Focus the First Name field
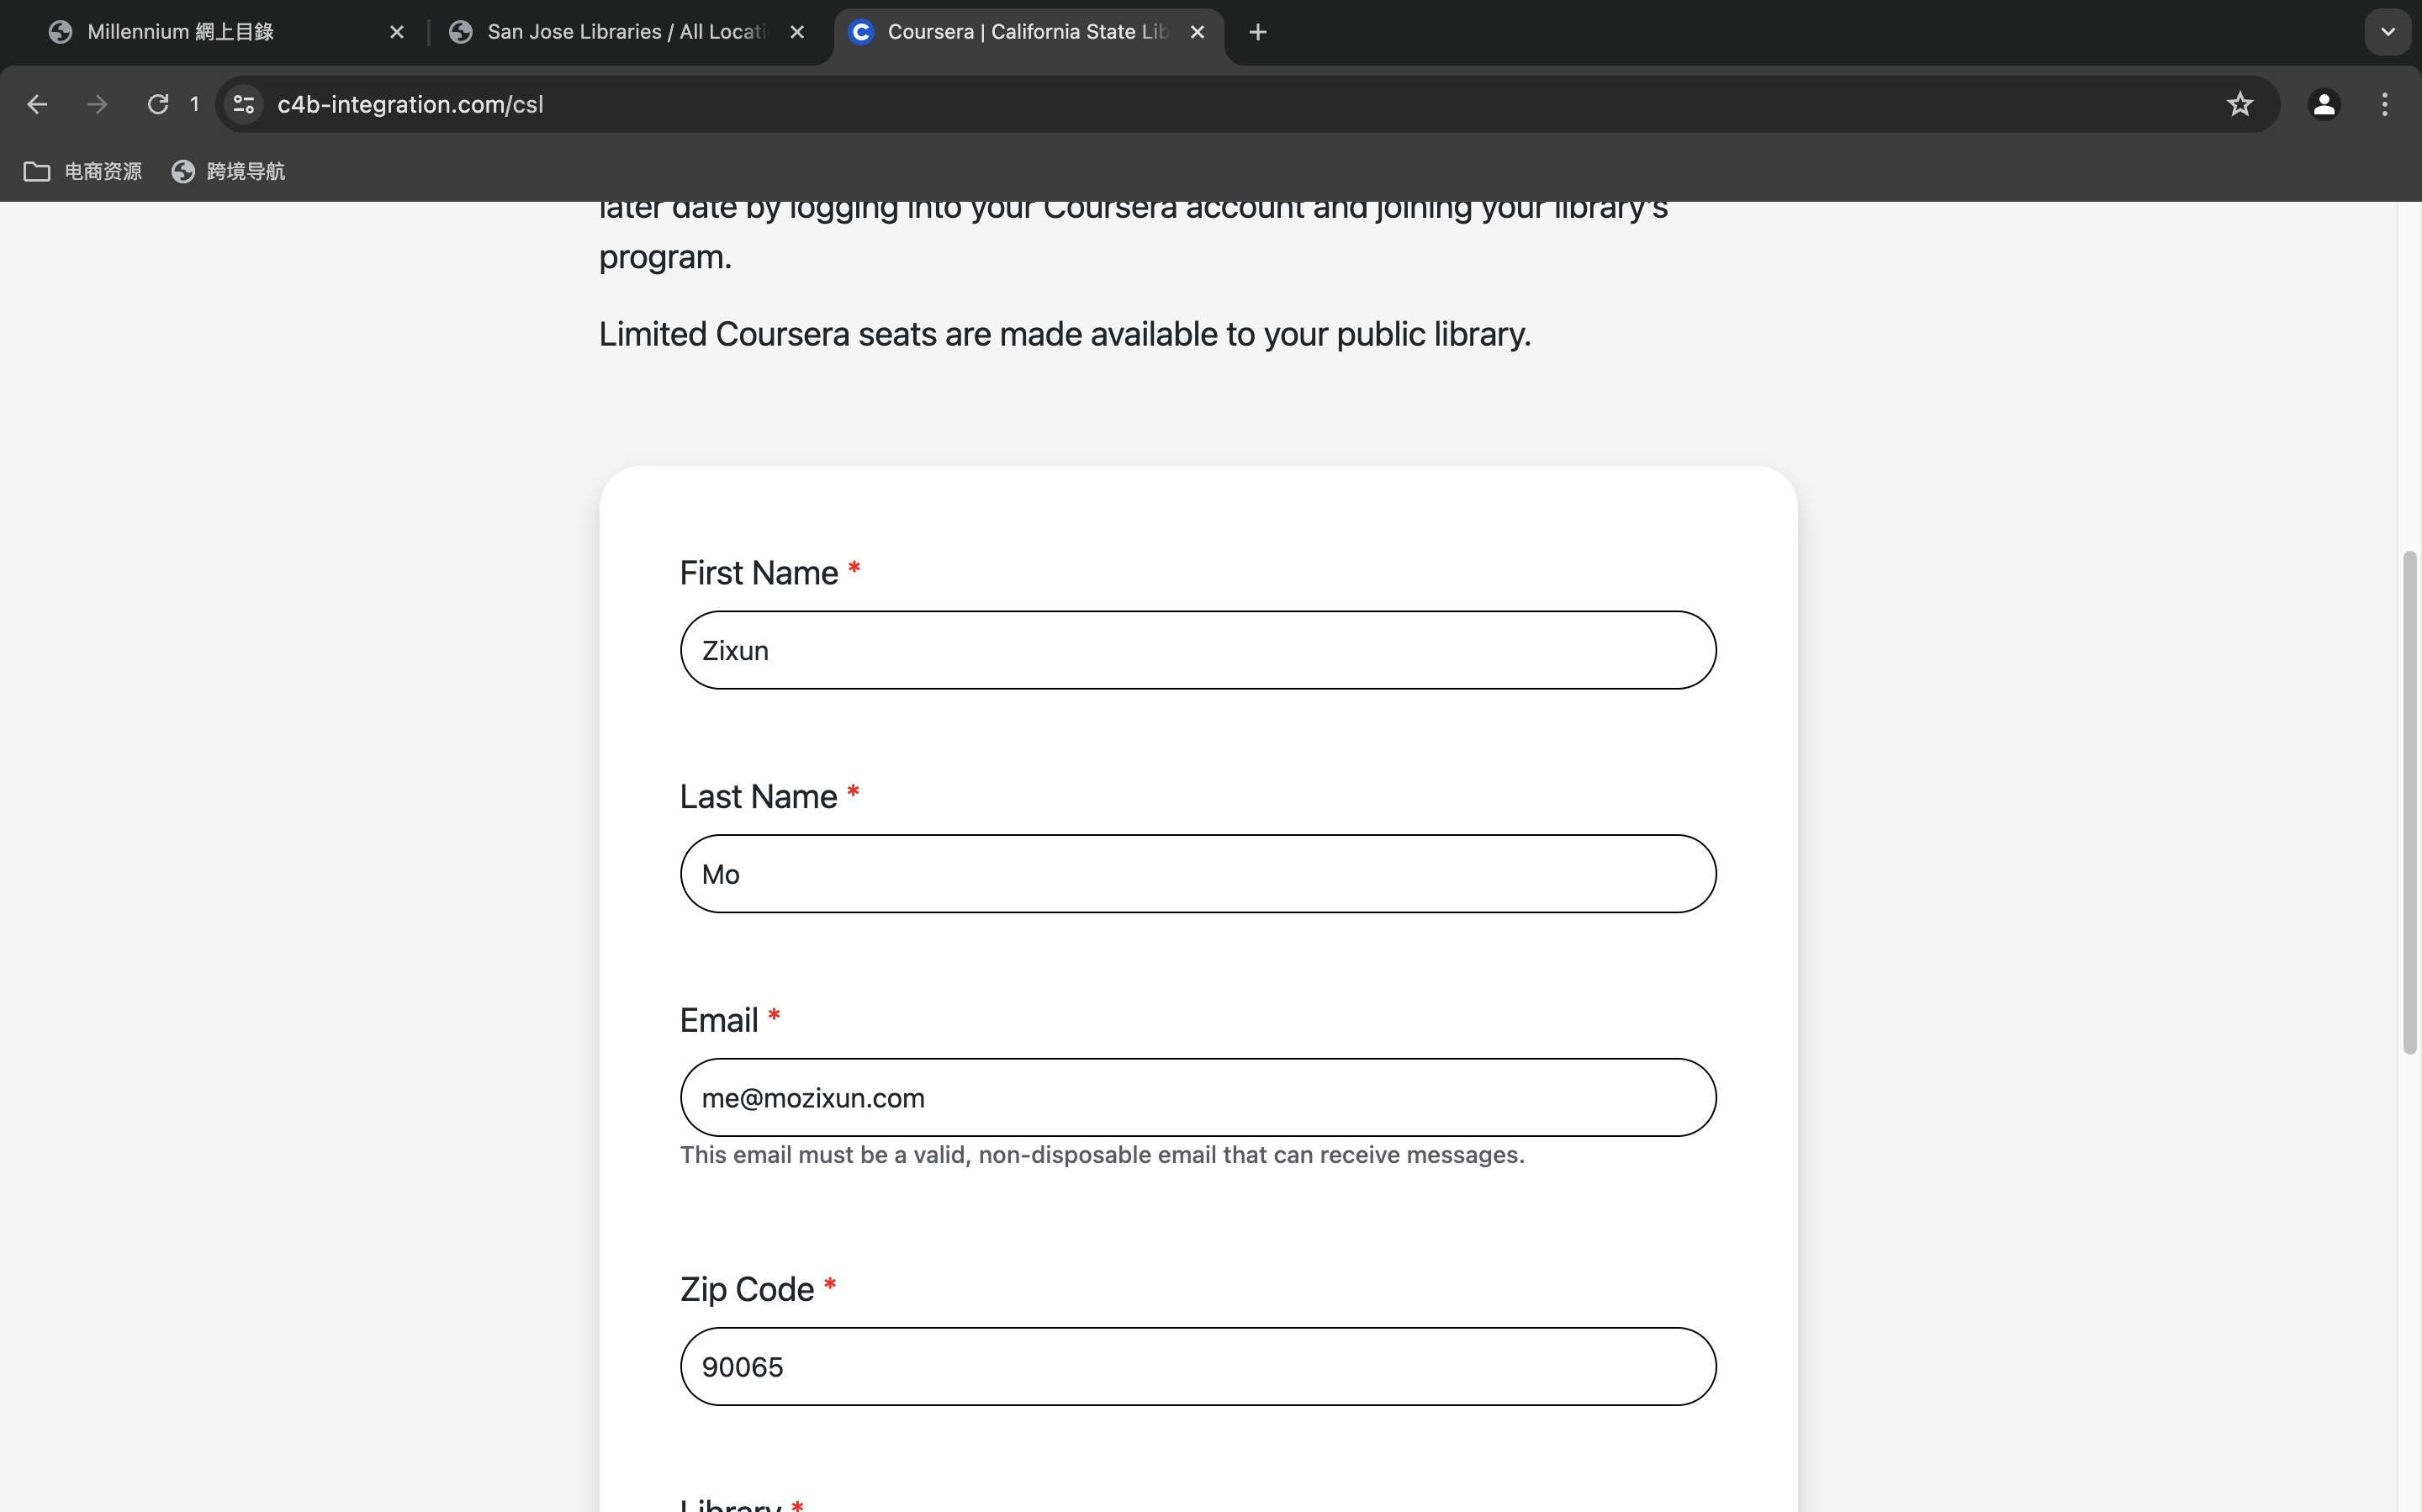Viewport: 2422px width, 1512px height. coord(1198,650)
